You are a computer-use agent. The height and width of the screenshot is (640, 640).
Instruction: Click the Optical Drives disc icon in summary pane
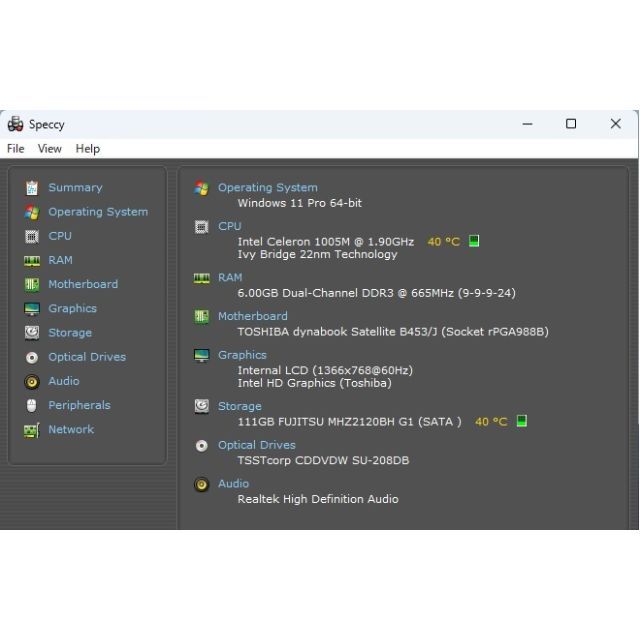click(x=202, y=446)
